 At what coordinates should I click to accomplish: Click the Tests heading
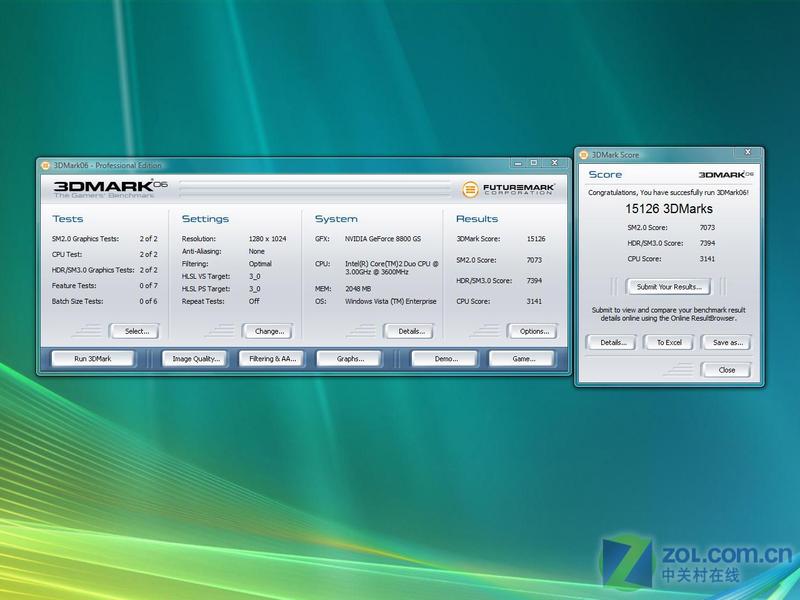(67, 219)
